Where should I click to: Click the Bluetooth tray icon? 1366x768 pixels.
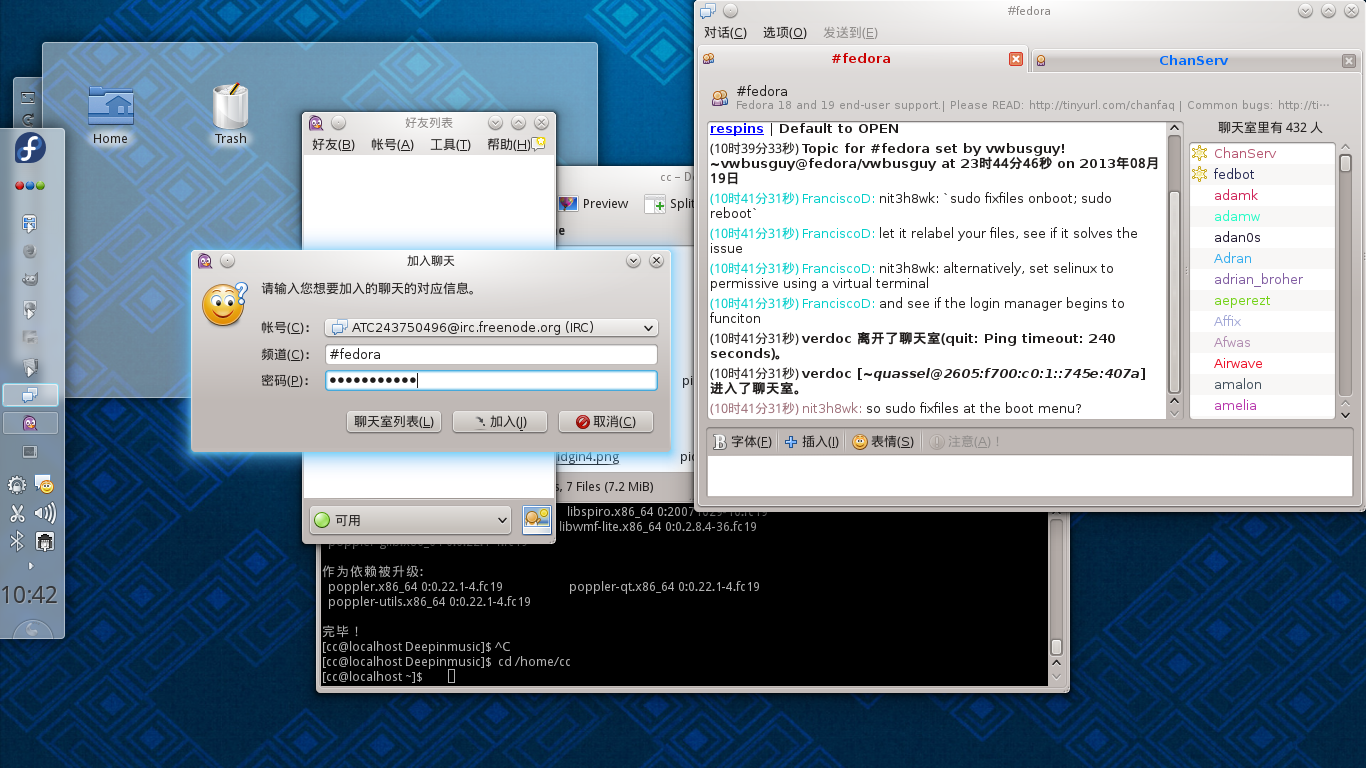coord(17,541)
